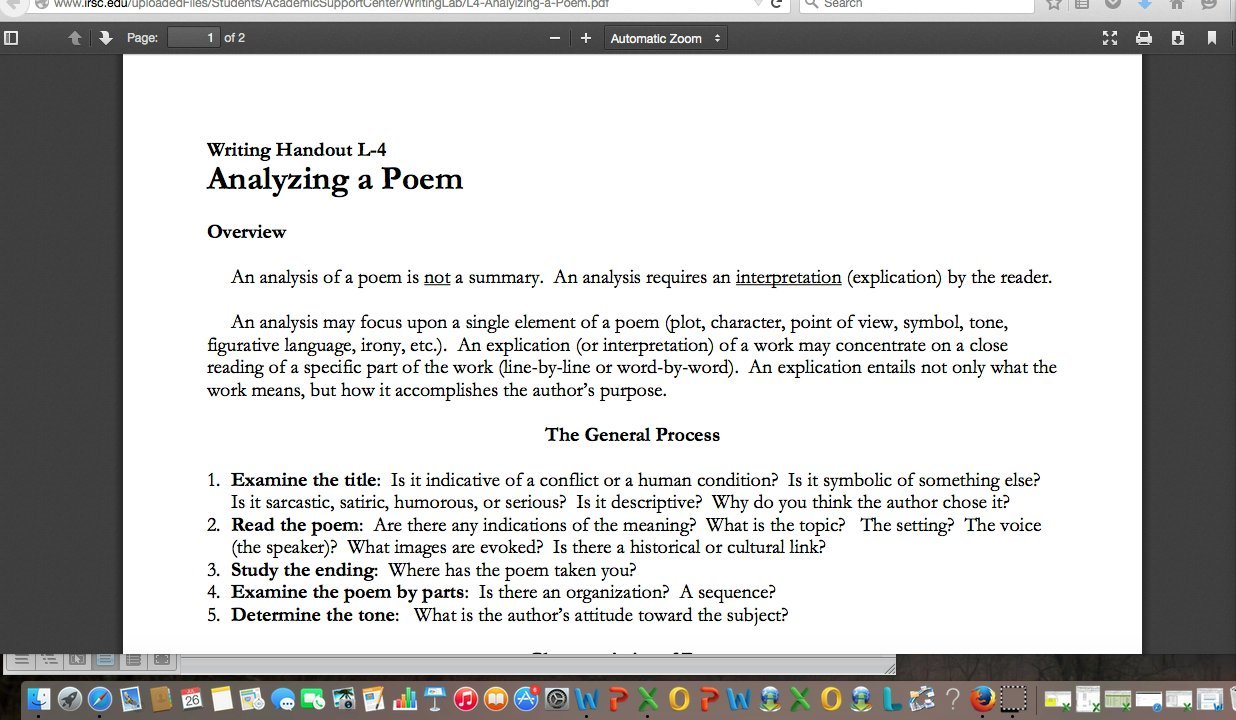
Task: Download the PDF file
Action: (1178, 38)
